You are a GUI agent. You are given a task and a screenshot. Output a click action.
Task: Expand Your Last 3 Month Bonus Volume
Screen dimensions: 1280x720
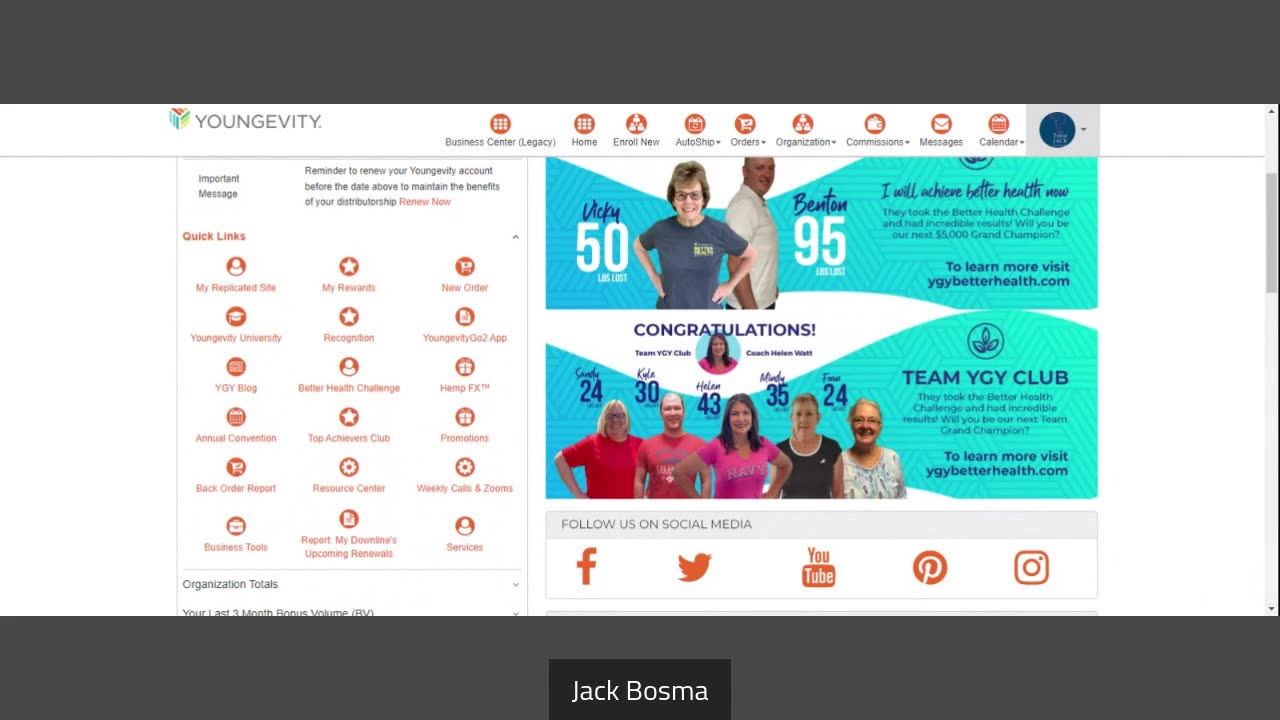click(x=515, y=612)
